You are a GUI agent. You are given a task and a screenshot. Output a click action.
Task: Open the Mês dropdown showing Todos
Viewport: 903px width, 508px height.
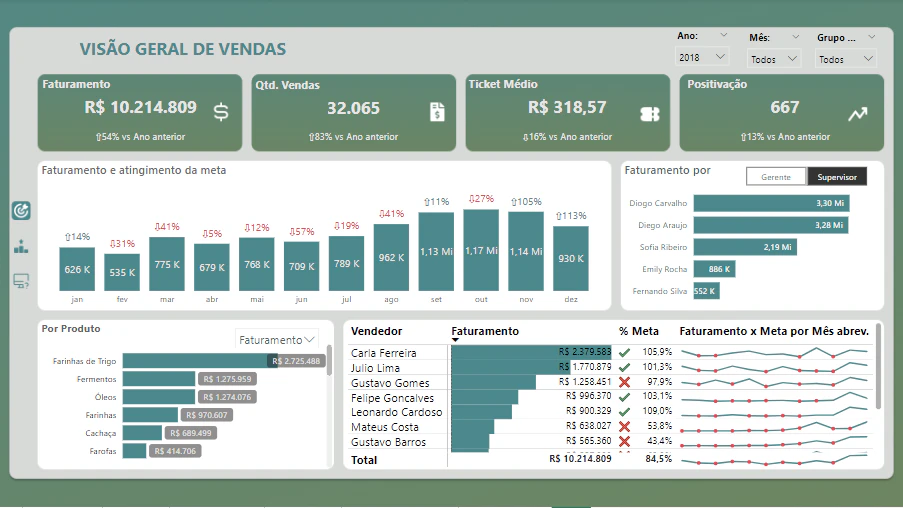click(x=773, y=59)
